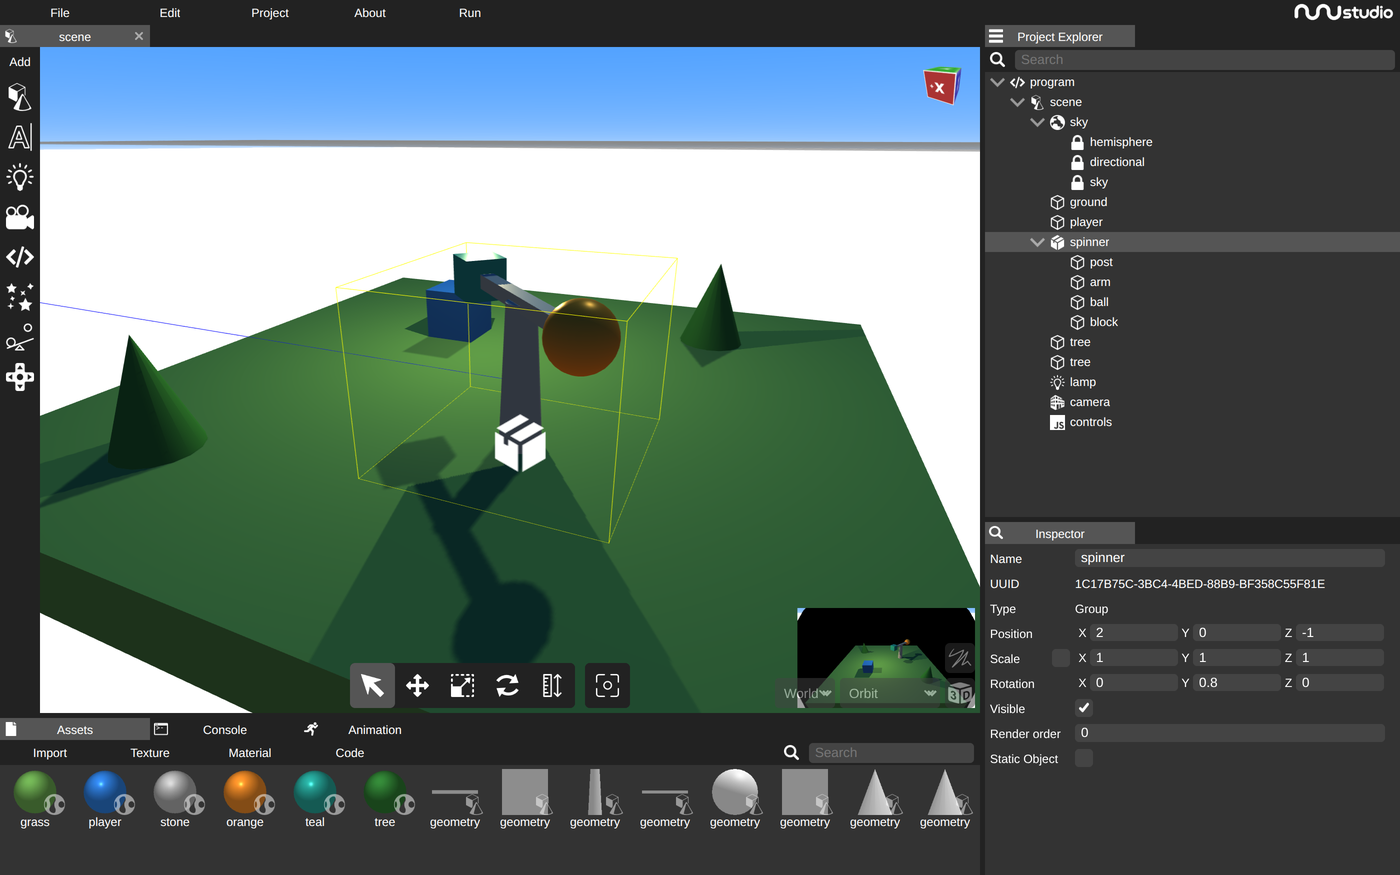Open the World transform space dropdown

(807, 693)
